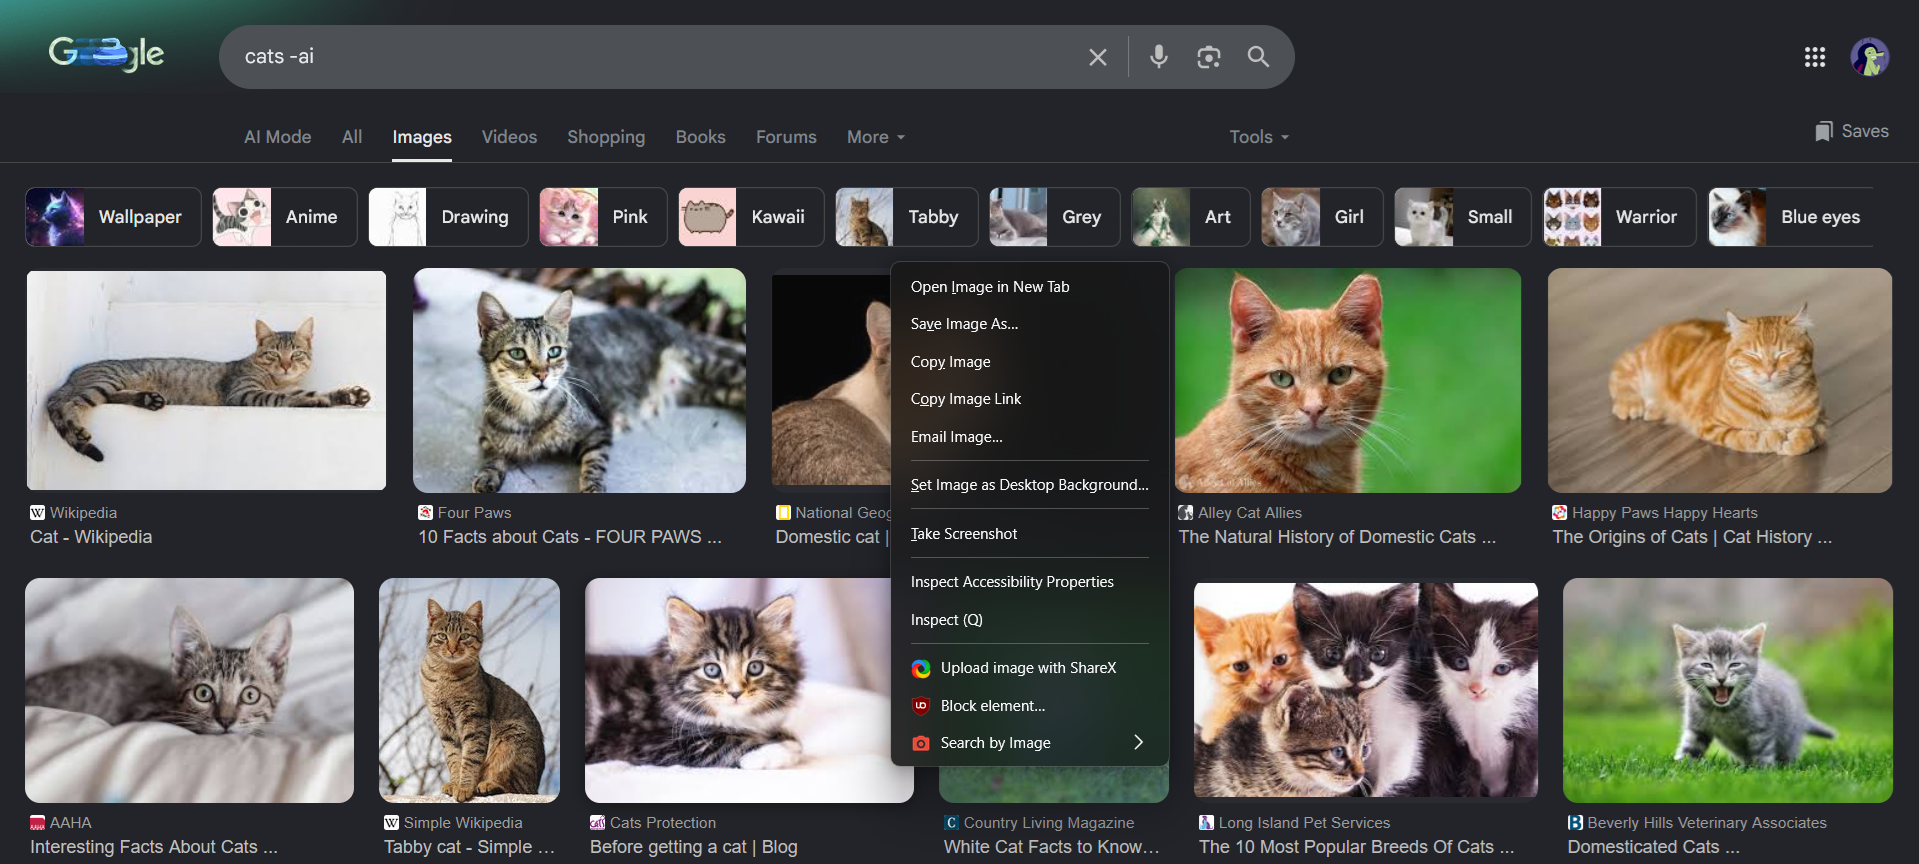Viewport: 1919px width, 864px height.
Task: Choose Save Image As from context menu
Action: [x=964, y=324]
